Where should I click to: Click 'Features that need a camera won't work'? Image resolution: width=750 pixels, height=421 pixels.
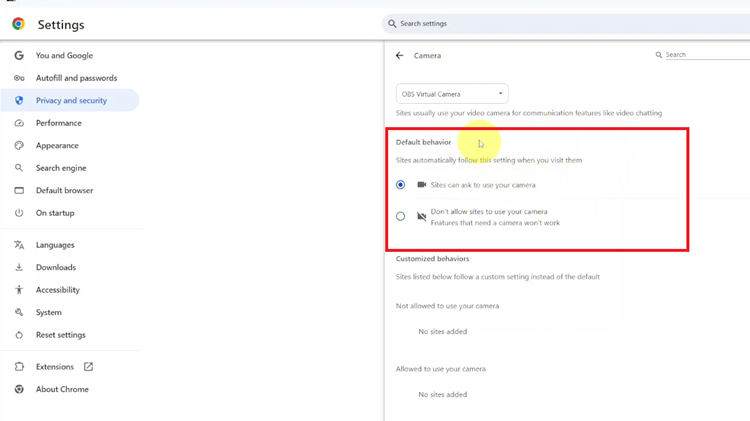tap(495, 223)
